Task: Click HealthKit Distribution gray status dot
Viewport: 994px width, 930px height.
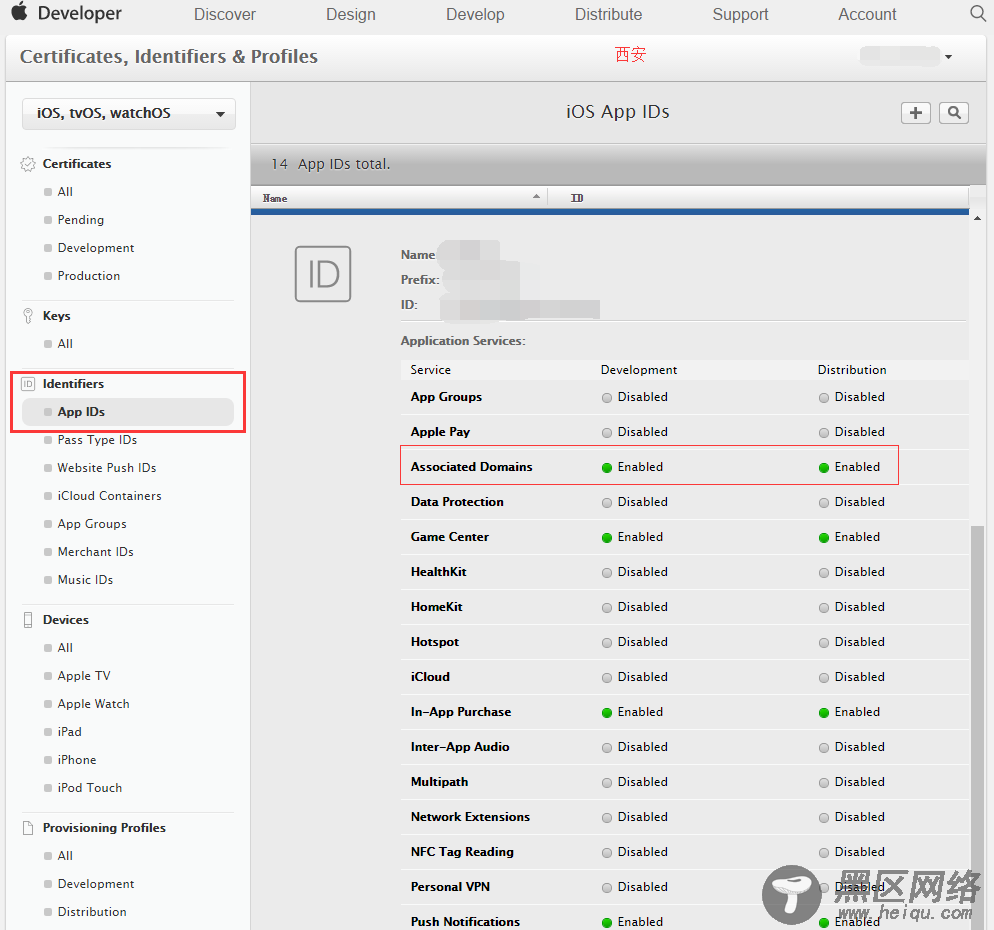Action: point(823,572)
